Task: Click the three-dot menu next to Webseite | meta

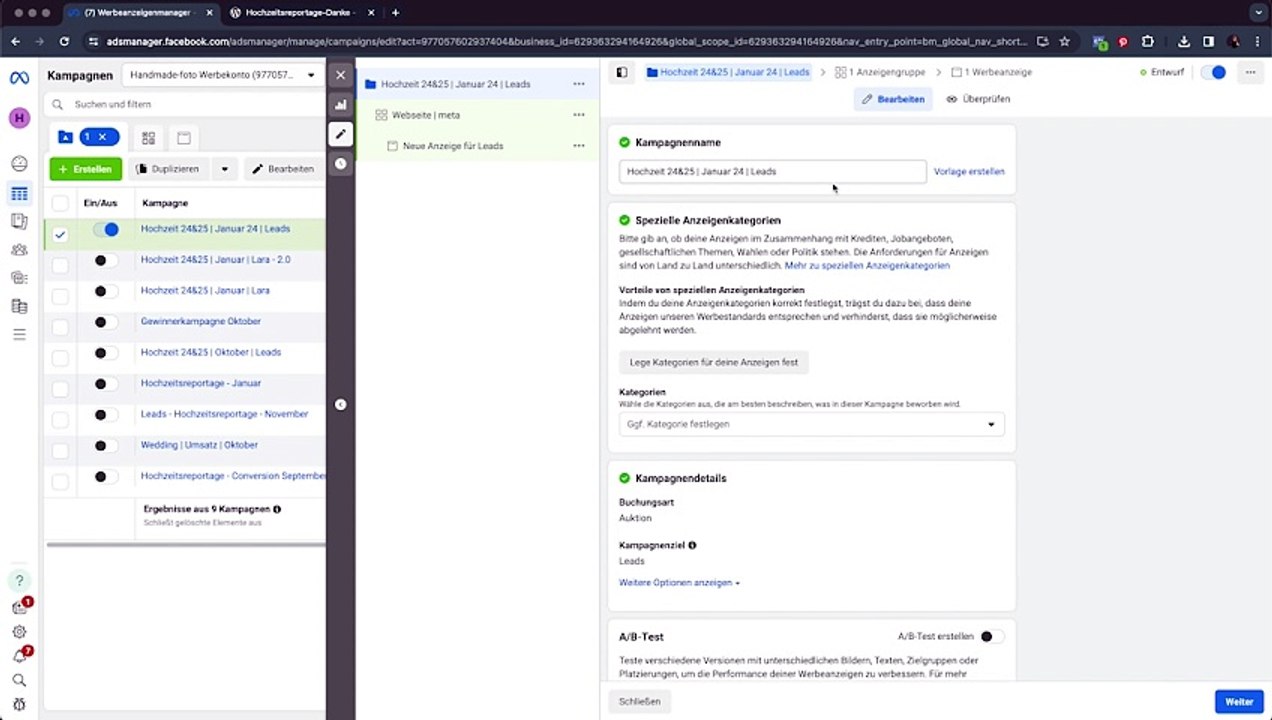Action: tap(578, 115)
